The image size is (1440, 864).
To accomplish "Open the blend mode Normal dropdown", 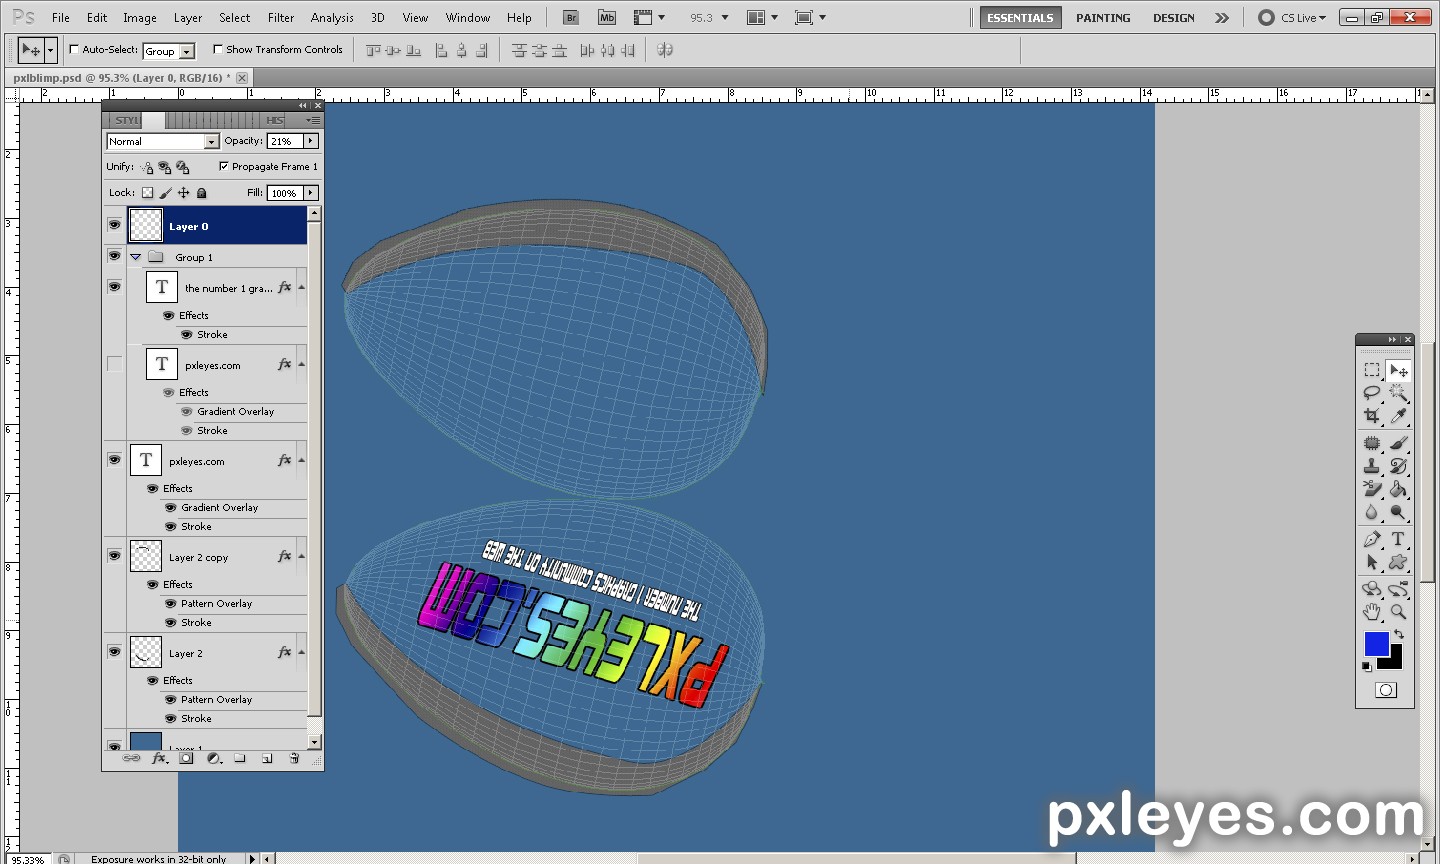I will (211, 141).
